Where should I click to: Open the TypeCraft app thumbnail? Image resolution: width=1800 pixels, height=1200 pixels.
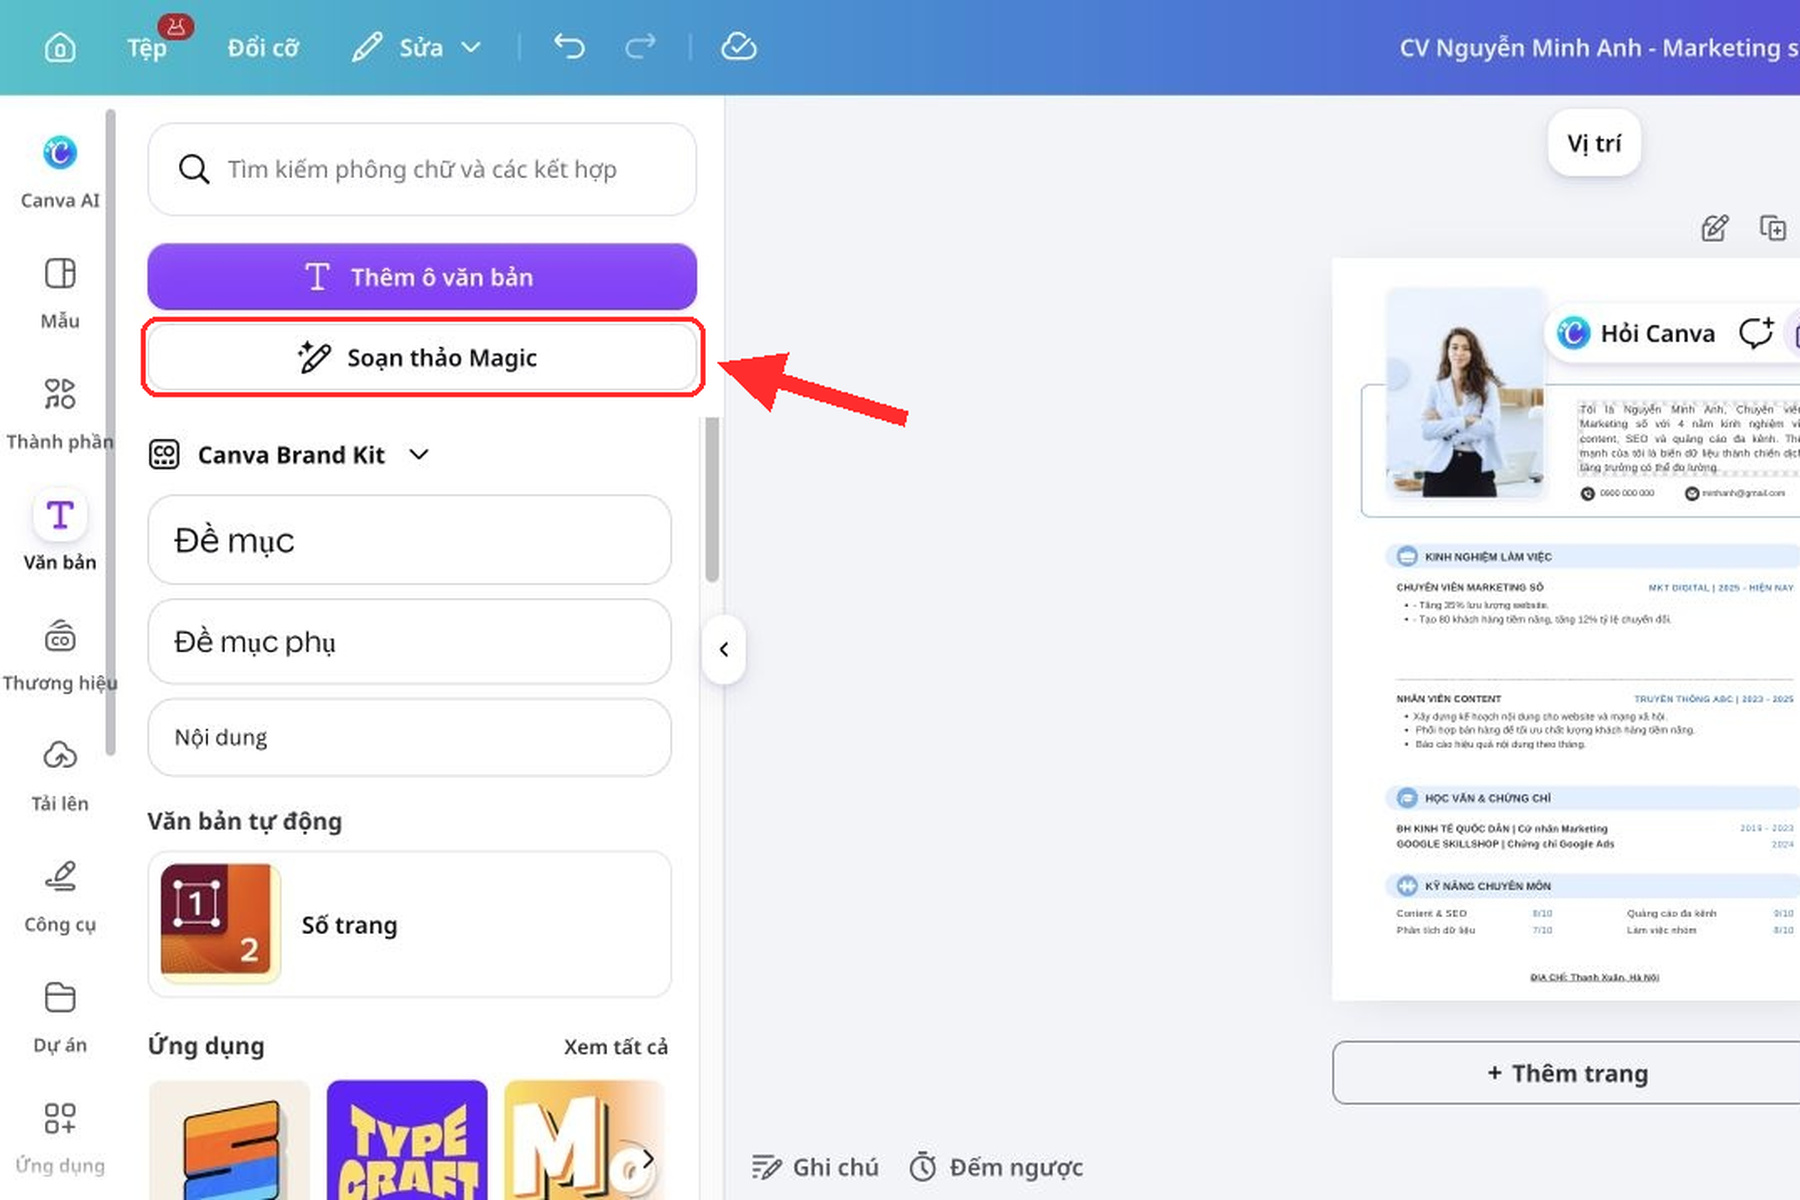click(407, 1140)
